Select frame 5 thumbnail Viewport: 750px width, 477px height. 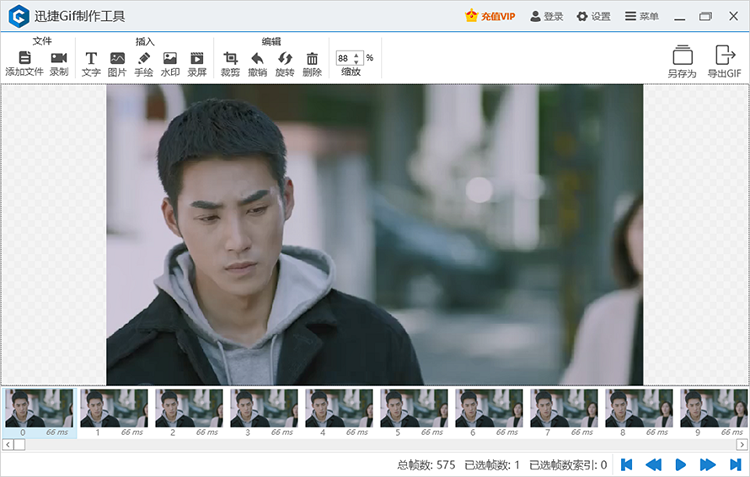coord(414,408)
